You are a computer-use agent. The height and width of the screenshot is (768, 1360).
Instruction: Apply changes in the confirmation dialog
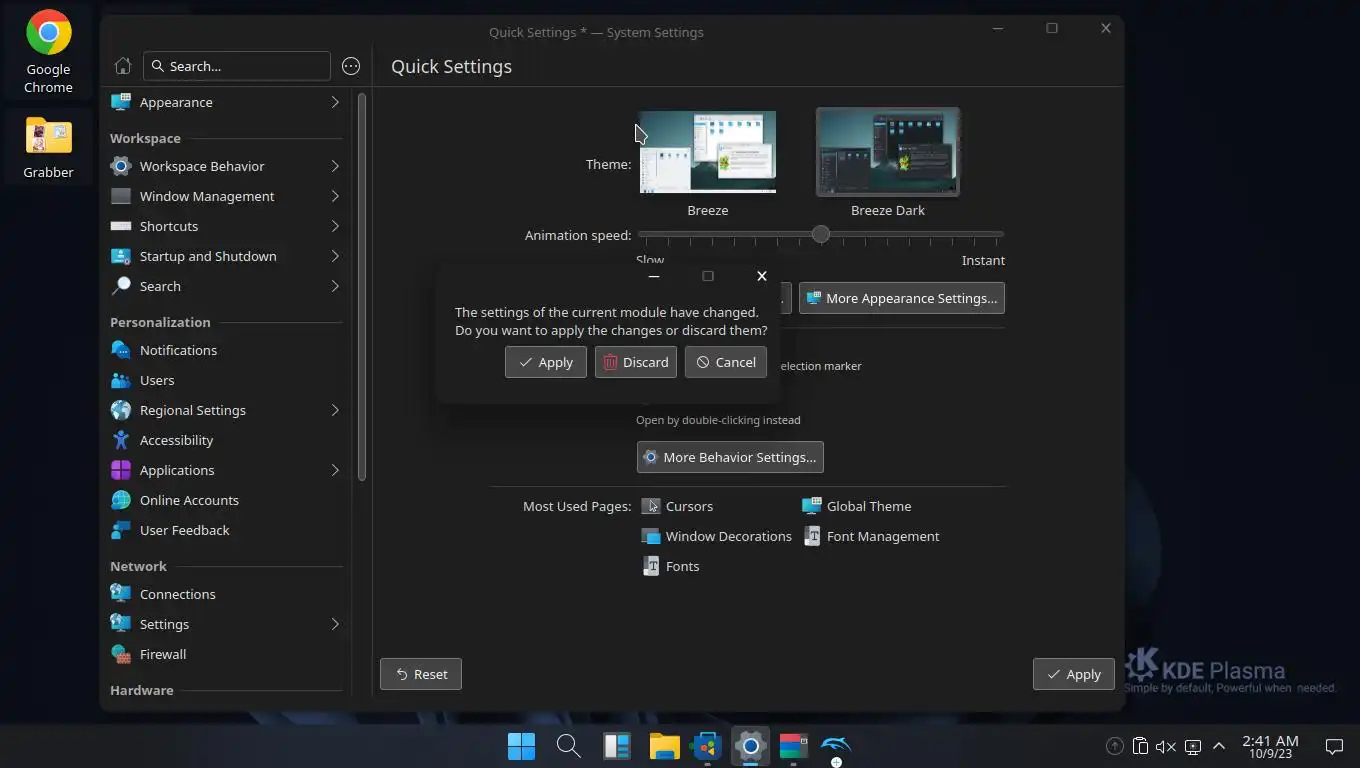(546, 362)
